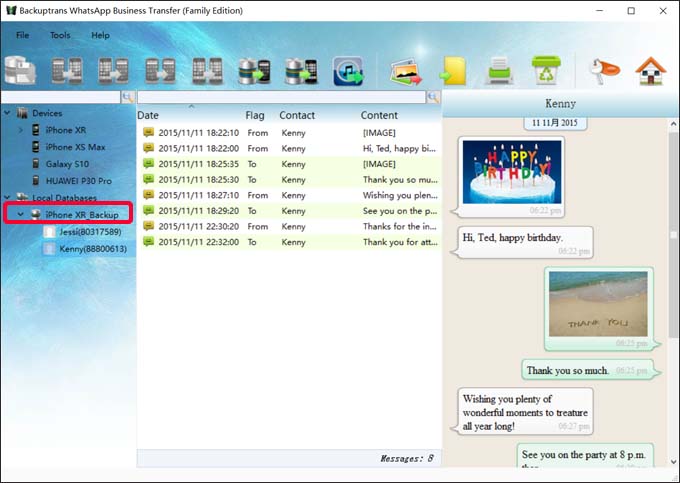The height and width of the screenshot is (483, 680).
Task: Click the Local Databases root label
Action: [65, 198]
